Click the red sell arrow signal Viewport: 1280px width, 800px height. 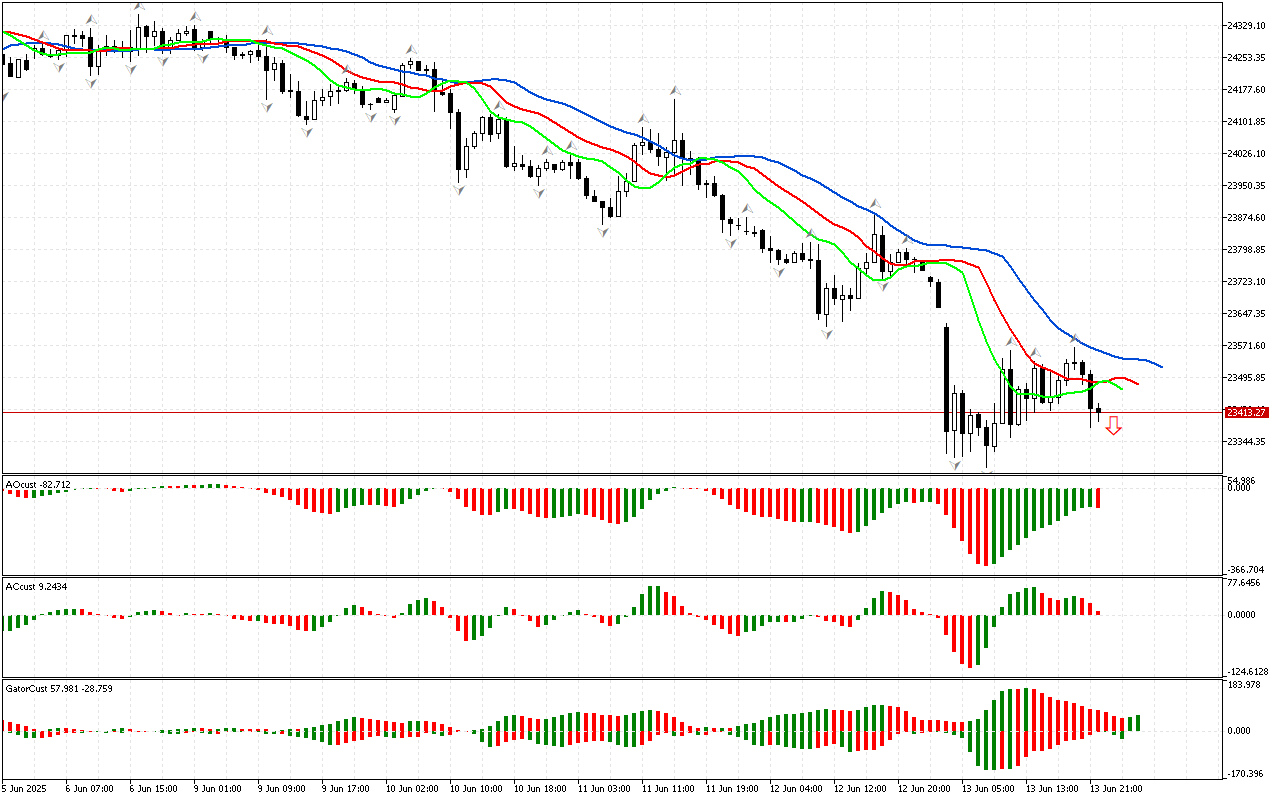click(x=1113, y=426)
